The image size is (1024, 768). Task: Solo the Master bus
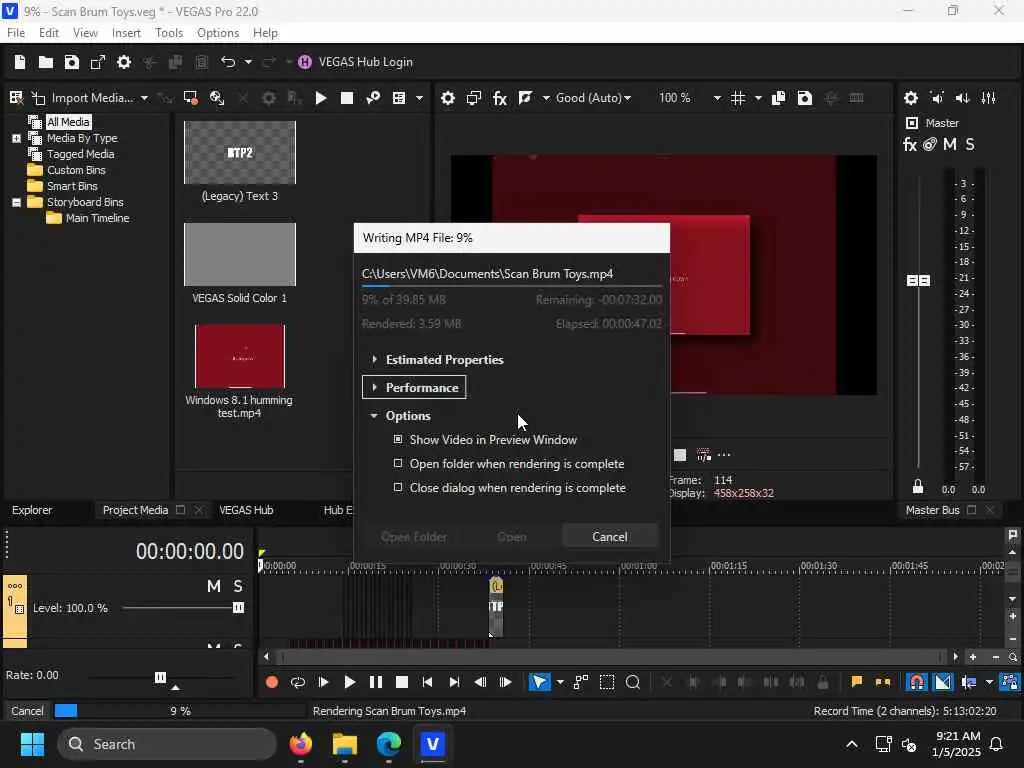(970, 144)
